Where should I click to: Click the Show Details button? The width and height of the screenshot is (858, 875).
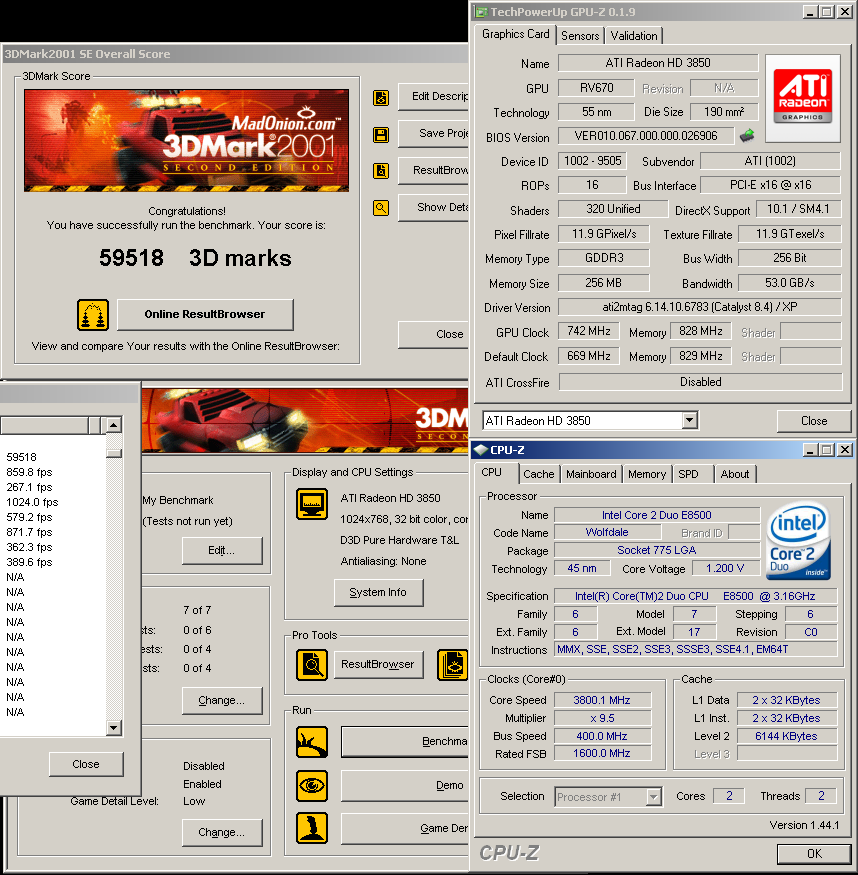(x=434, y=208)
